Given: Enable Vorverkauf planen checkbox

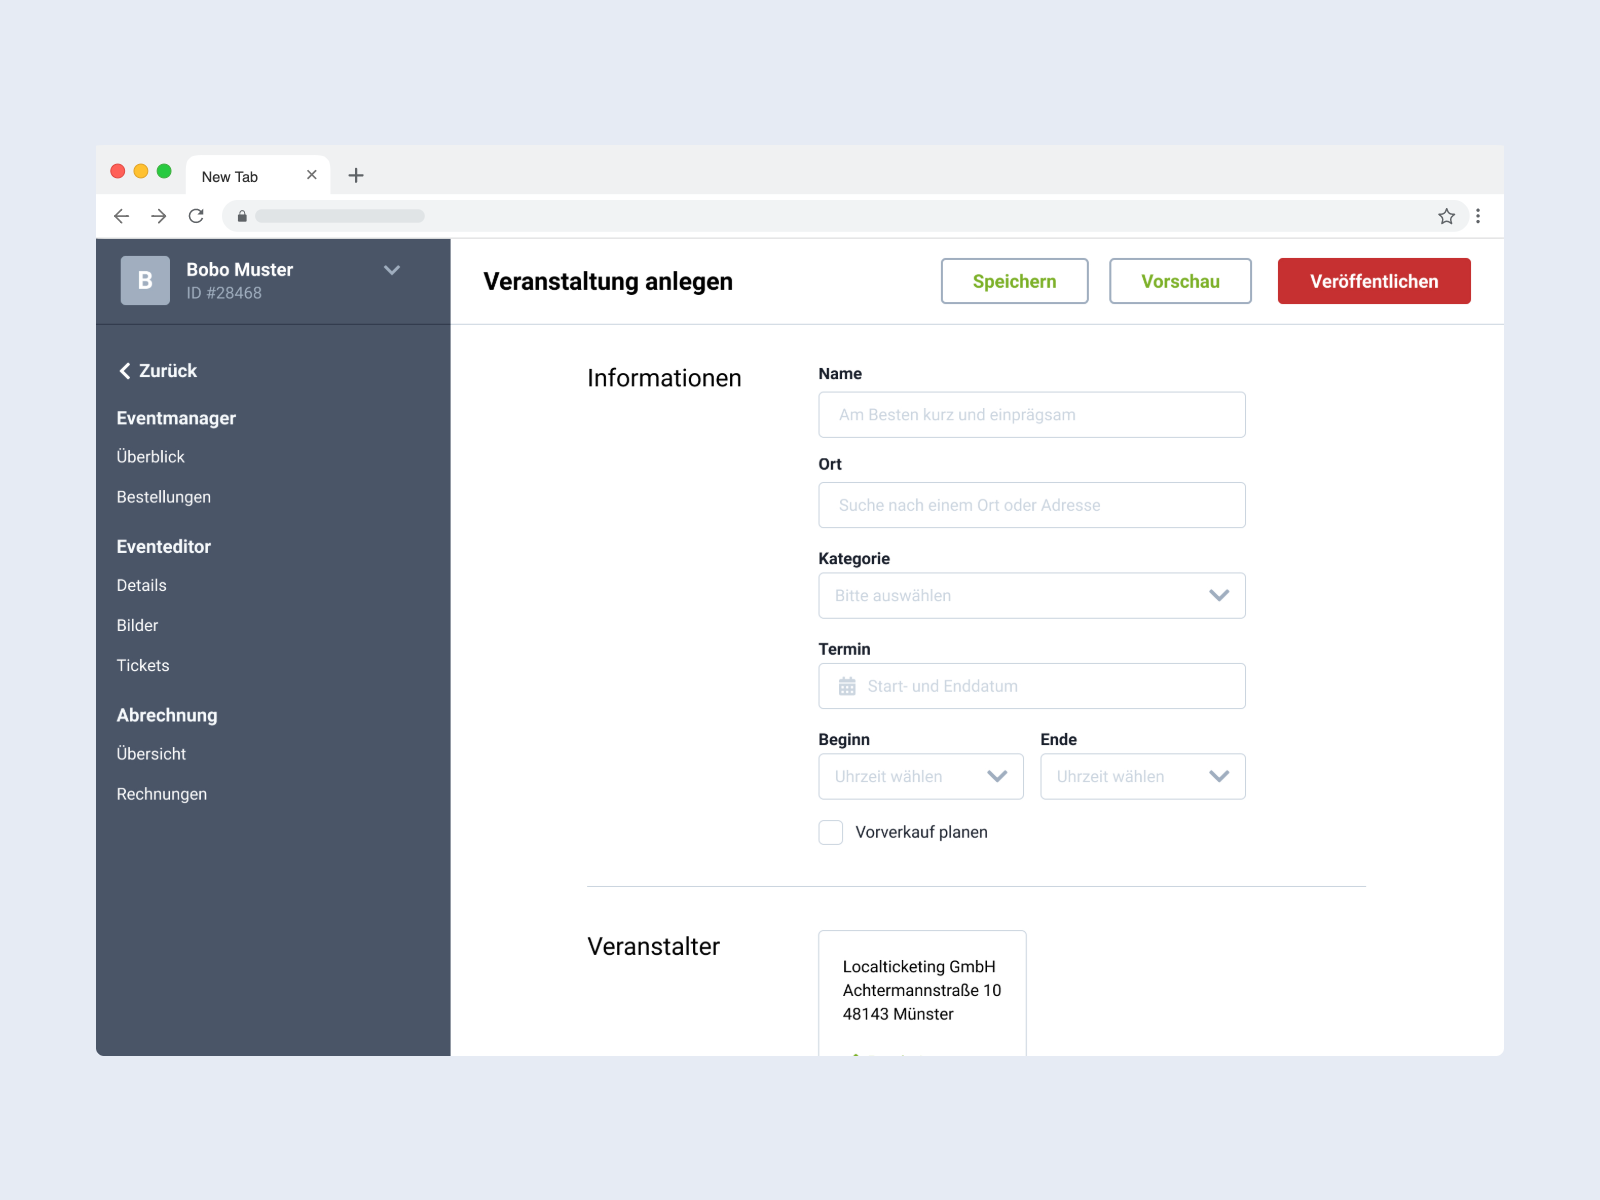Looking at the screenshot, I should (831, 832).
